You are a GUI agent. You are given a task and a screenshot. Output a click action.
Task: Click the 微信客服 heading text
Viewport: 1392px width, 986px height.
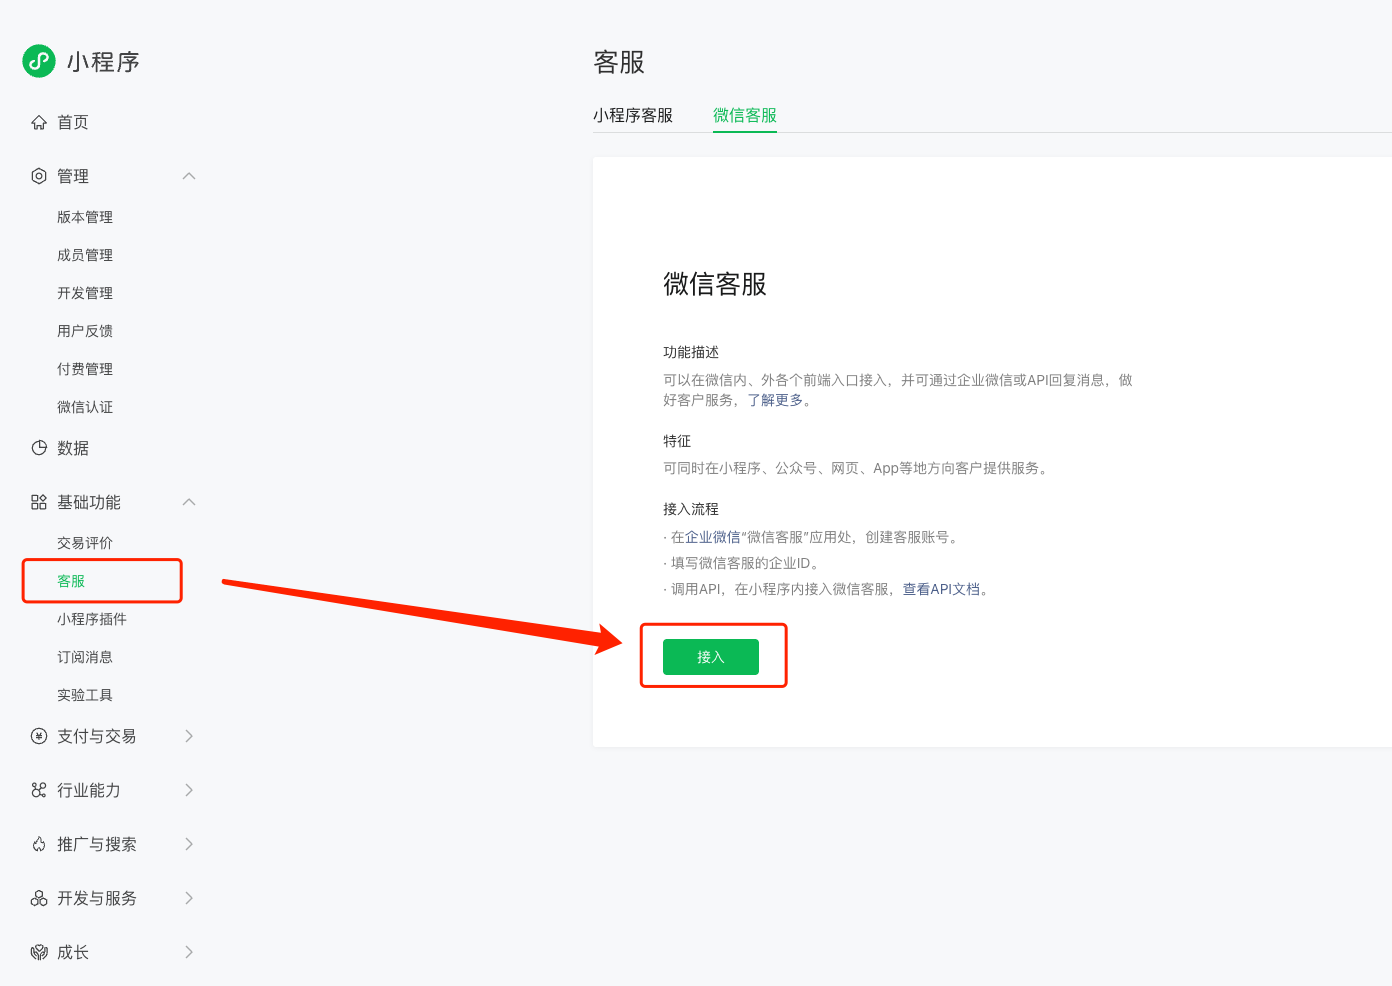pyautogui.click(x=715, y=284)
